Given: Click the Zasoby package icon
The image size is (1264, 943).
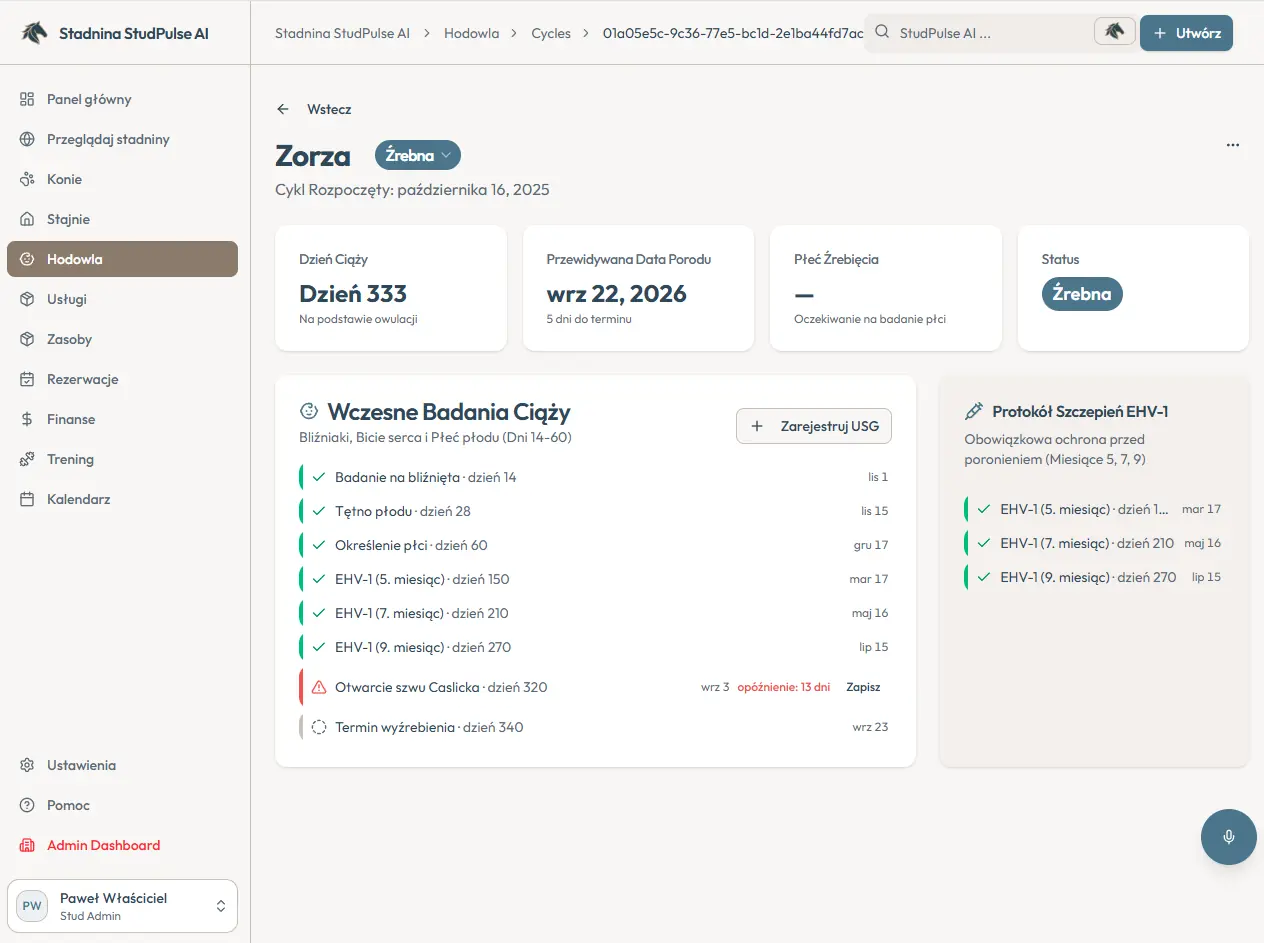Looking at the screenshot, I should pos(27,339).
